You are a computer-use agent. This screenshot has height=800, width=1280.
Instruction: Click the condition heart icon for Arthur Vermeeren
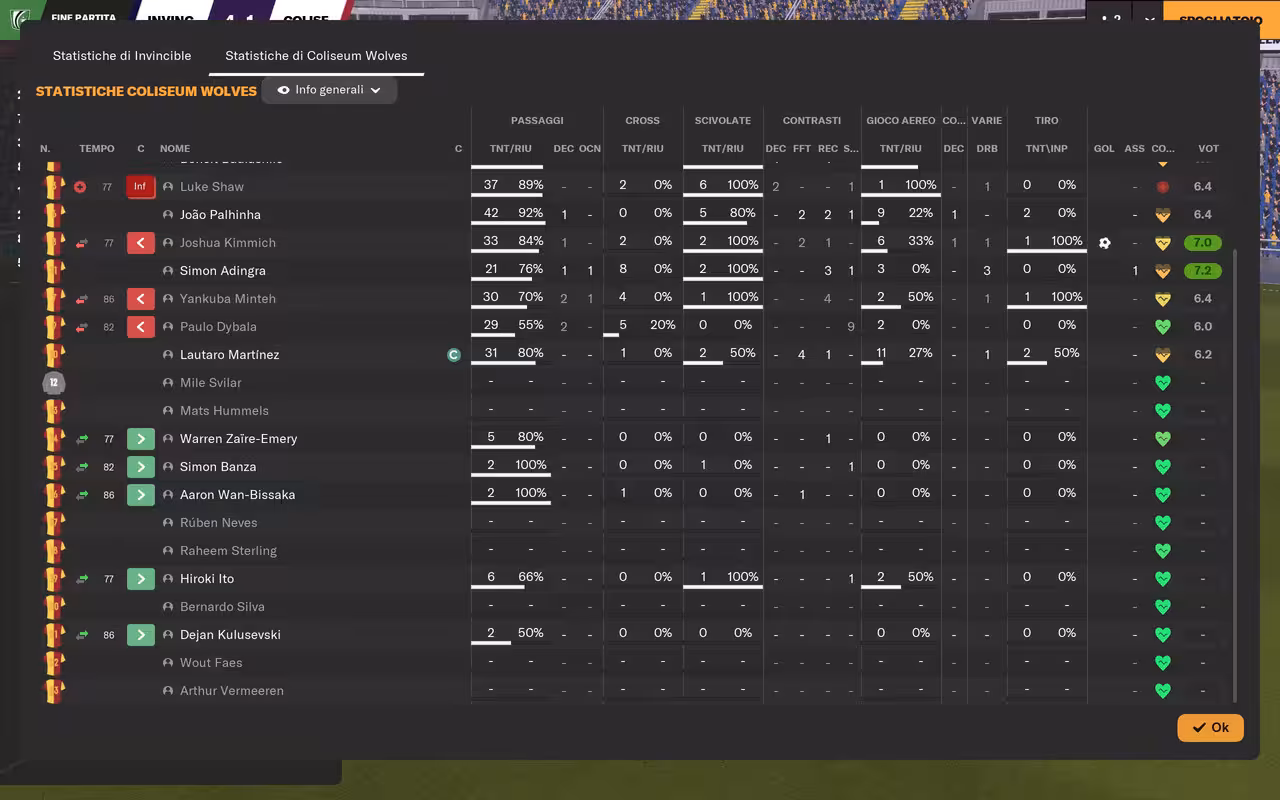tap(1162, 691)
